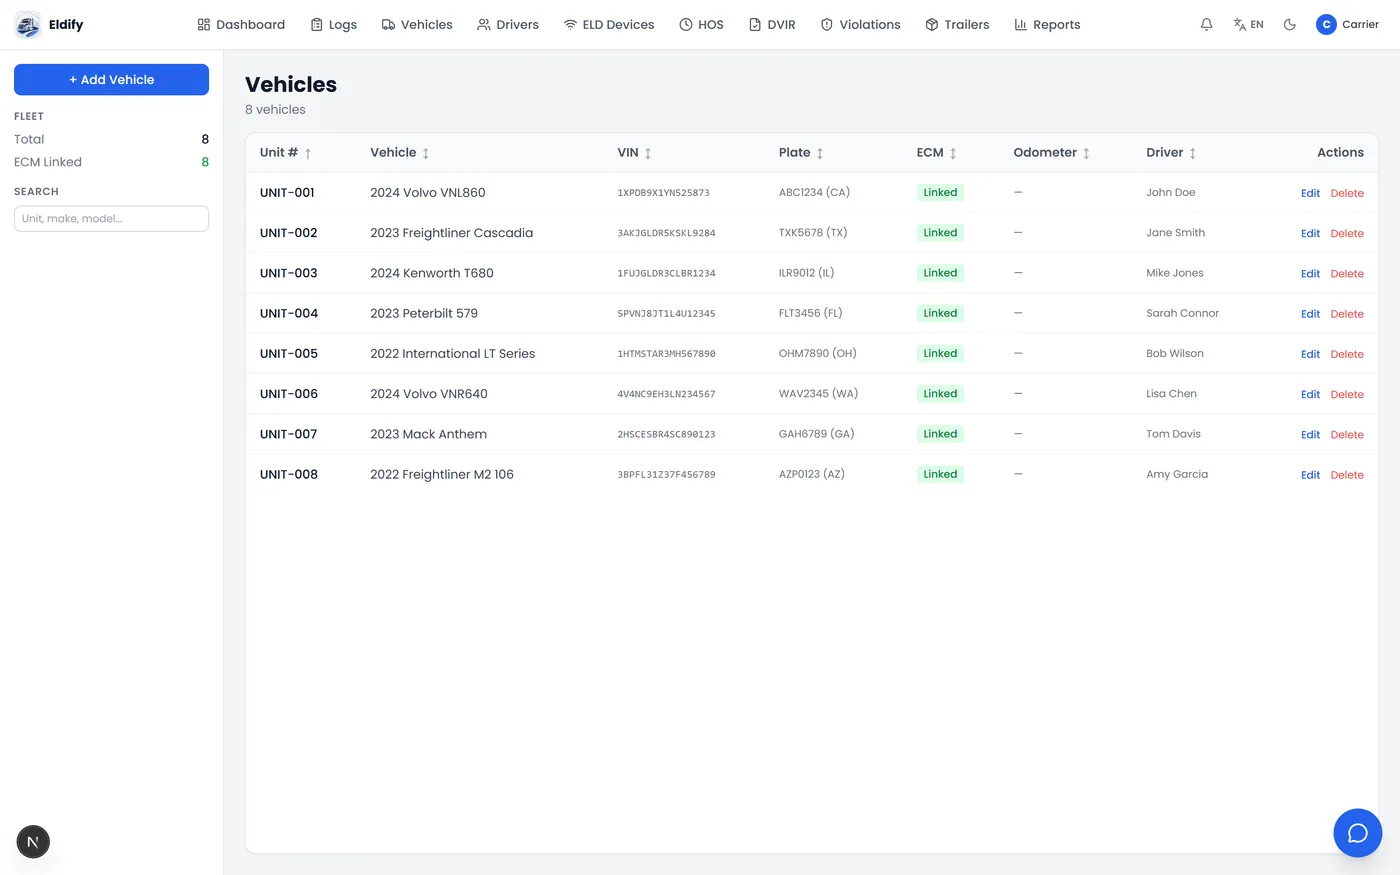Click Linked badge for UNIT-005
Viewport: 1400px width, 875px height.
coord(940,353)
